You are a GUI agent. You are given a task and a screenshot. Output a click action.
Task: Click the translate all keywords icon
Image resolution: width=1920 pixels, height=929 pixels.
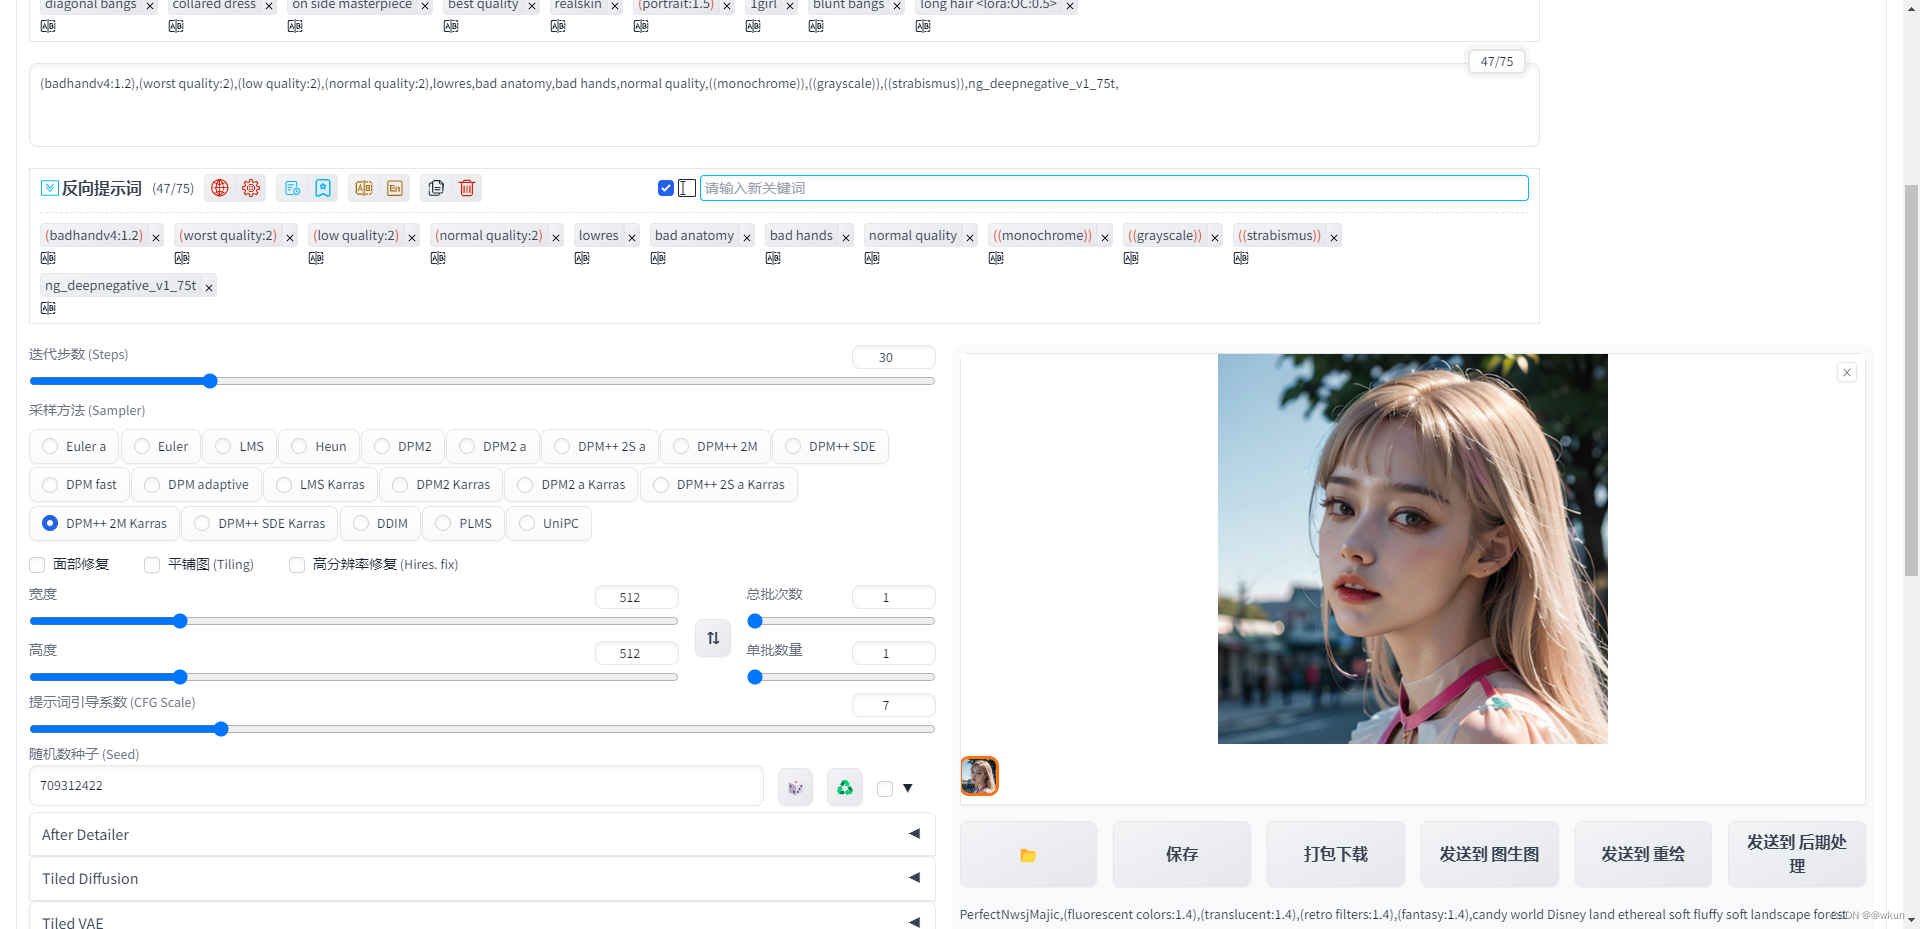(364, 188)
